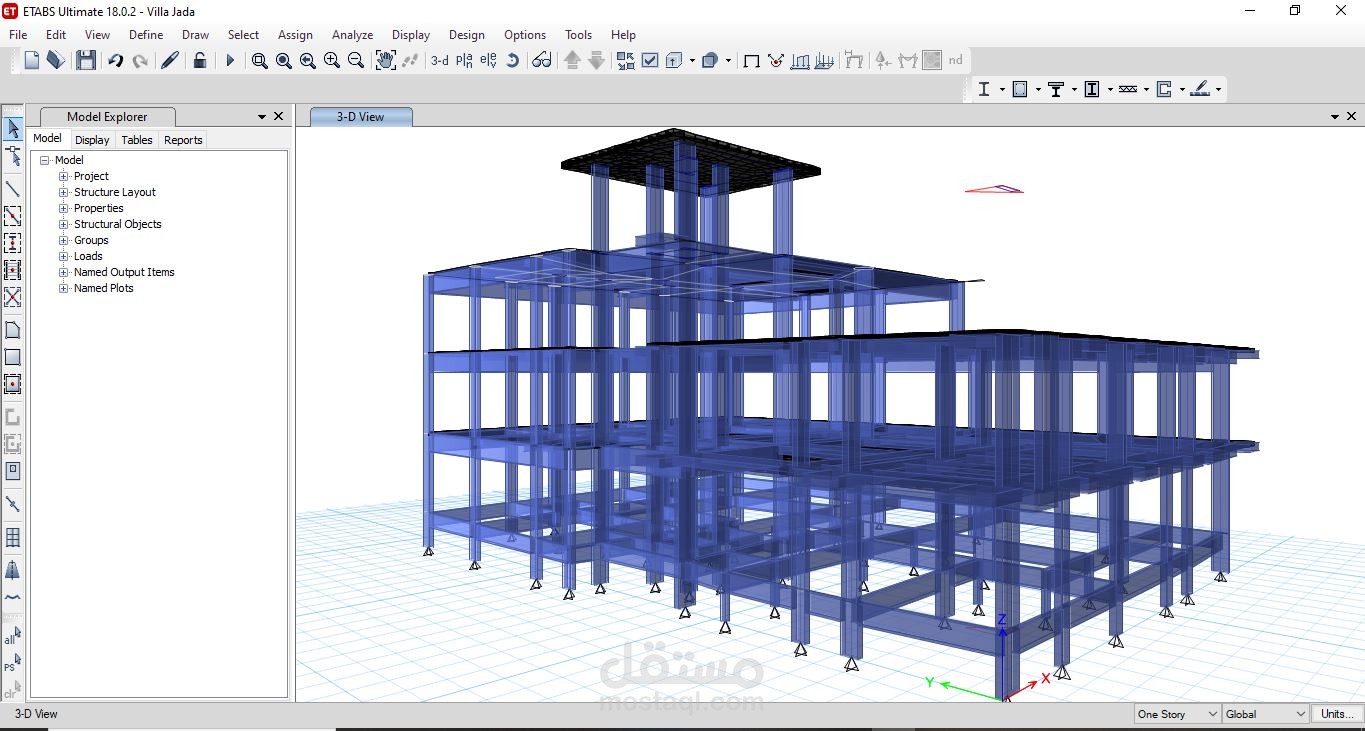The height and width of the screenshot is (731, 1365).
Task: Click the Zoom In magnifier icon
Action: (x=331, y=61)
